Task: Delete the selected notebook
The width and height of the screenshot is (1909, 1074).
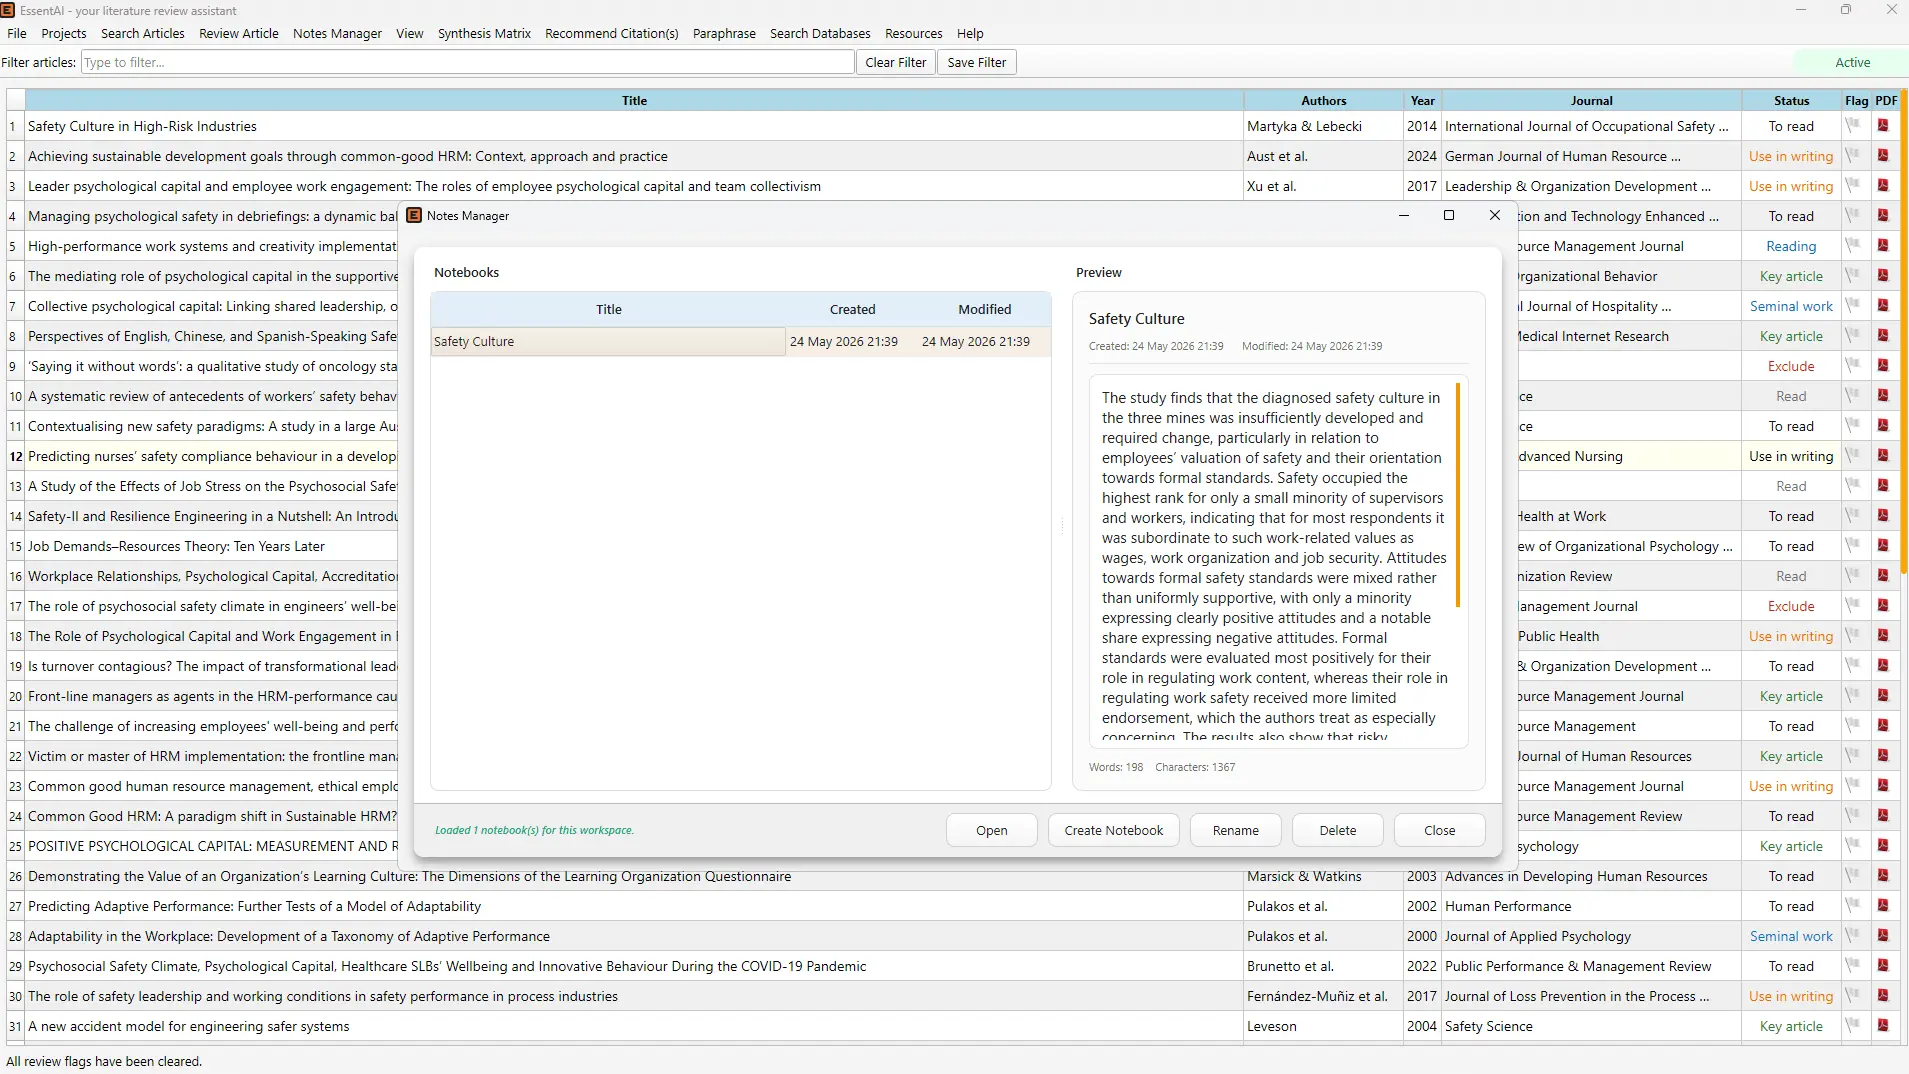Action: tap(1338, 830)
